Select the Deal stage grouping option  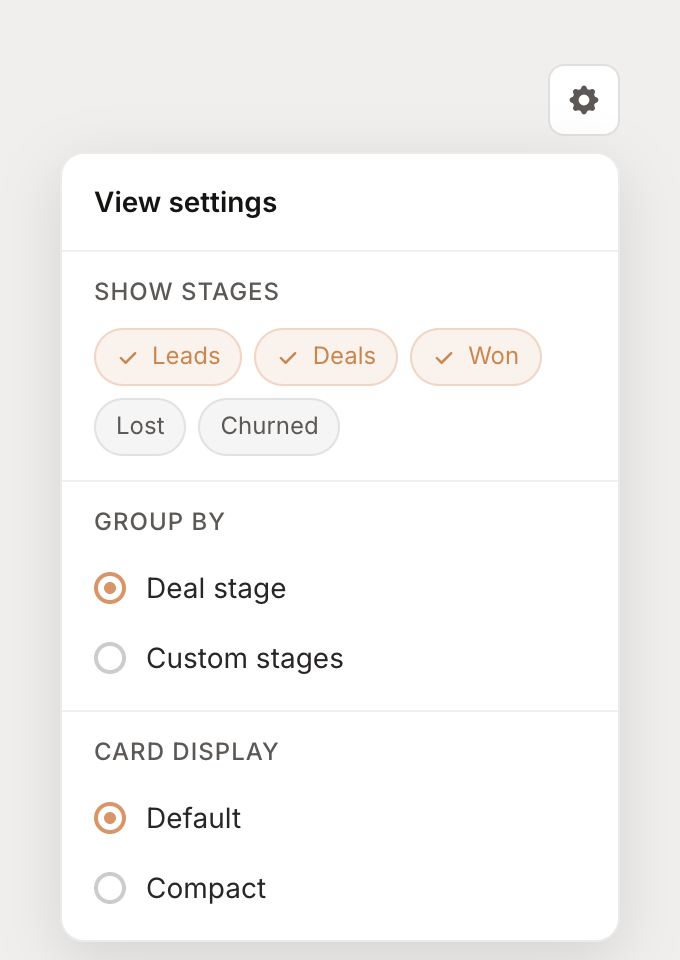tap(110, 588)
